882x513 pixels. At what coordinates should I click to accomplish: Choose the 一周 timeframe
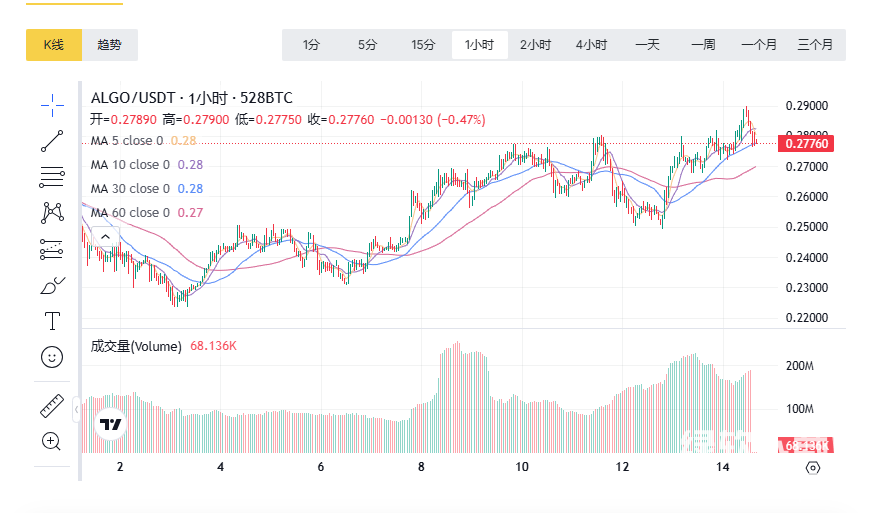pos(703,45)
